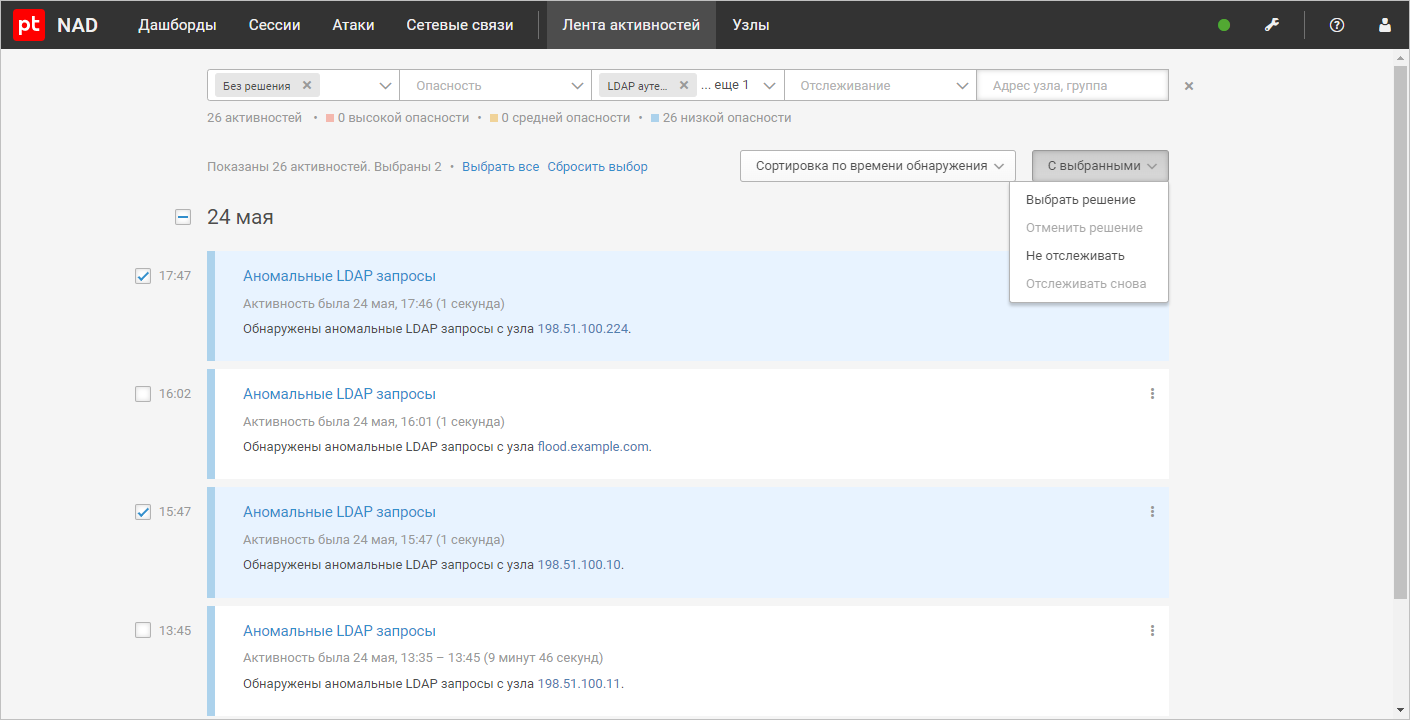The height and width of the screenshot is (720, 1410).
Task: Remove the 'Без решения' filter tag
Action: [307, 86]
